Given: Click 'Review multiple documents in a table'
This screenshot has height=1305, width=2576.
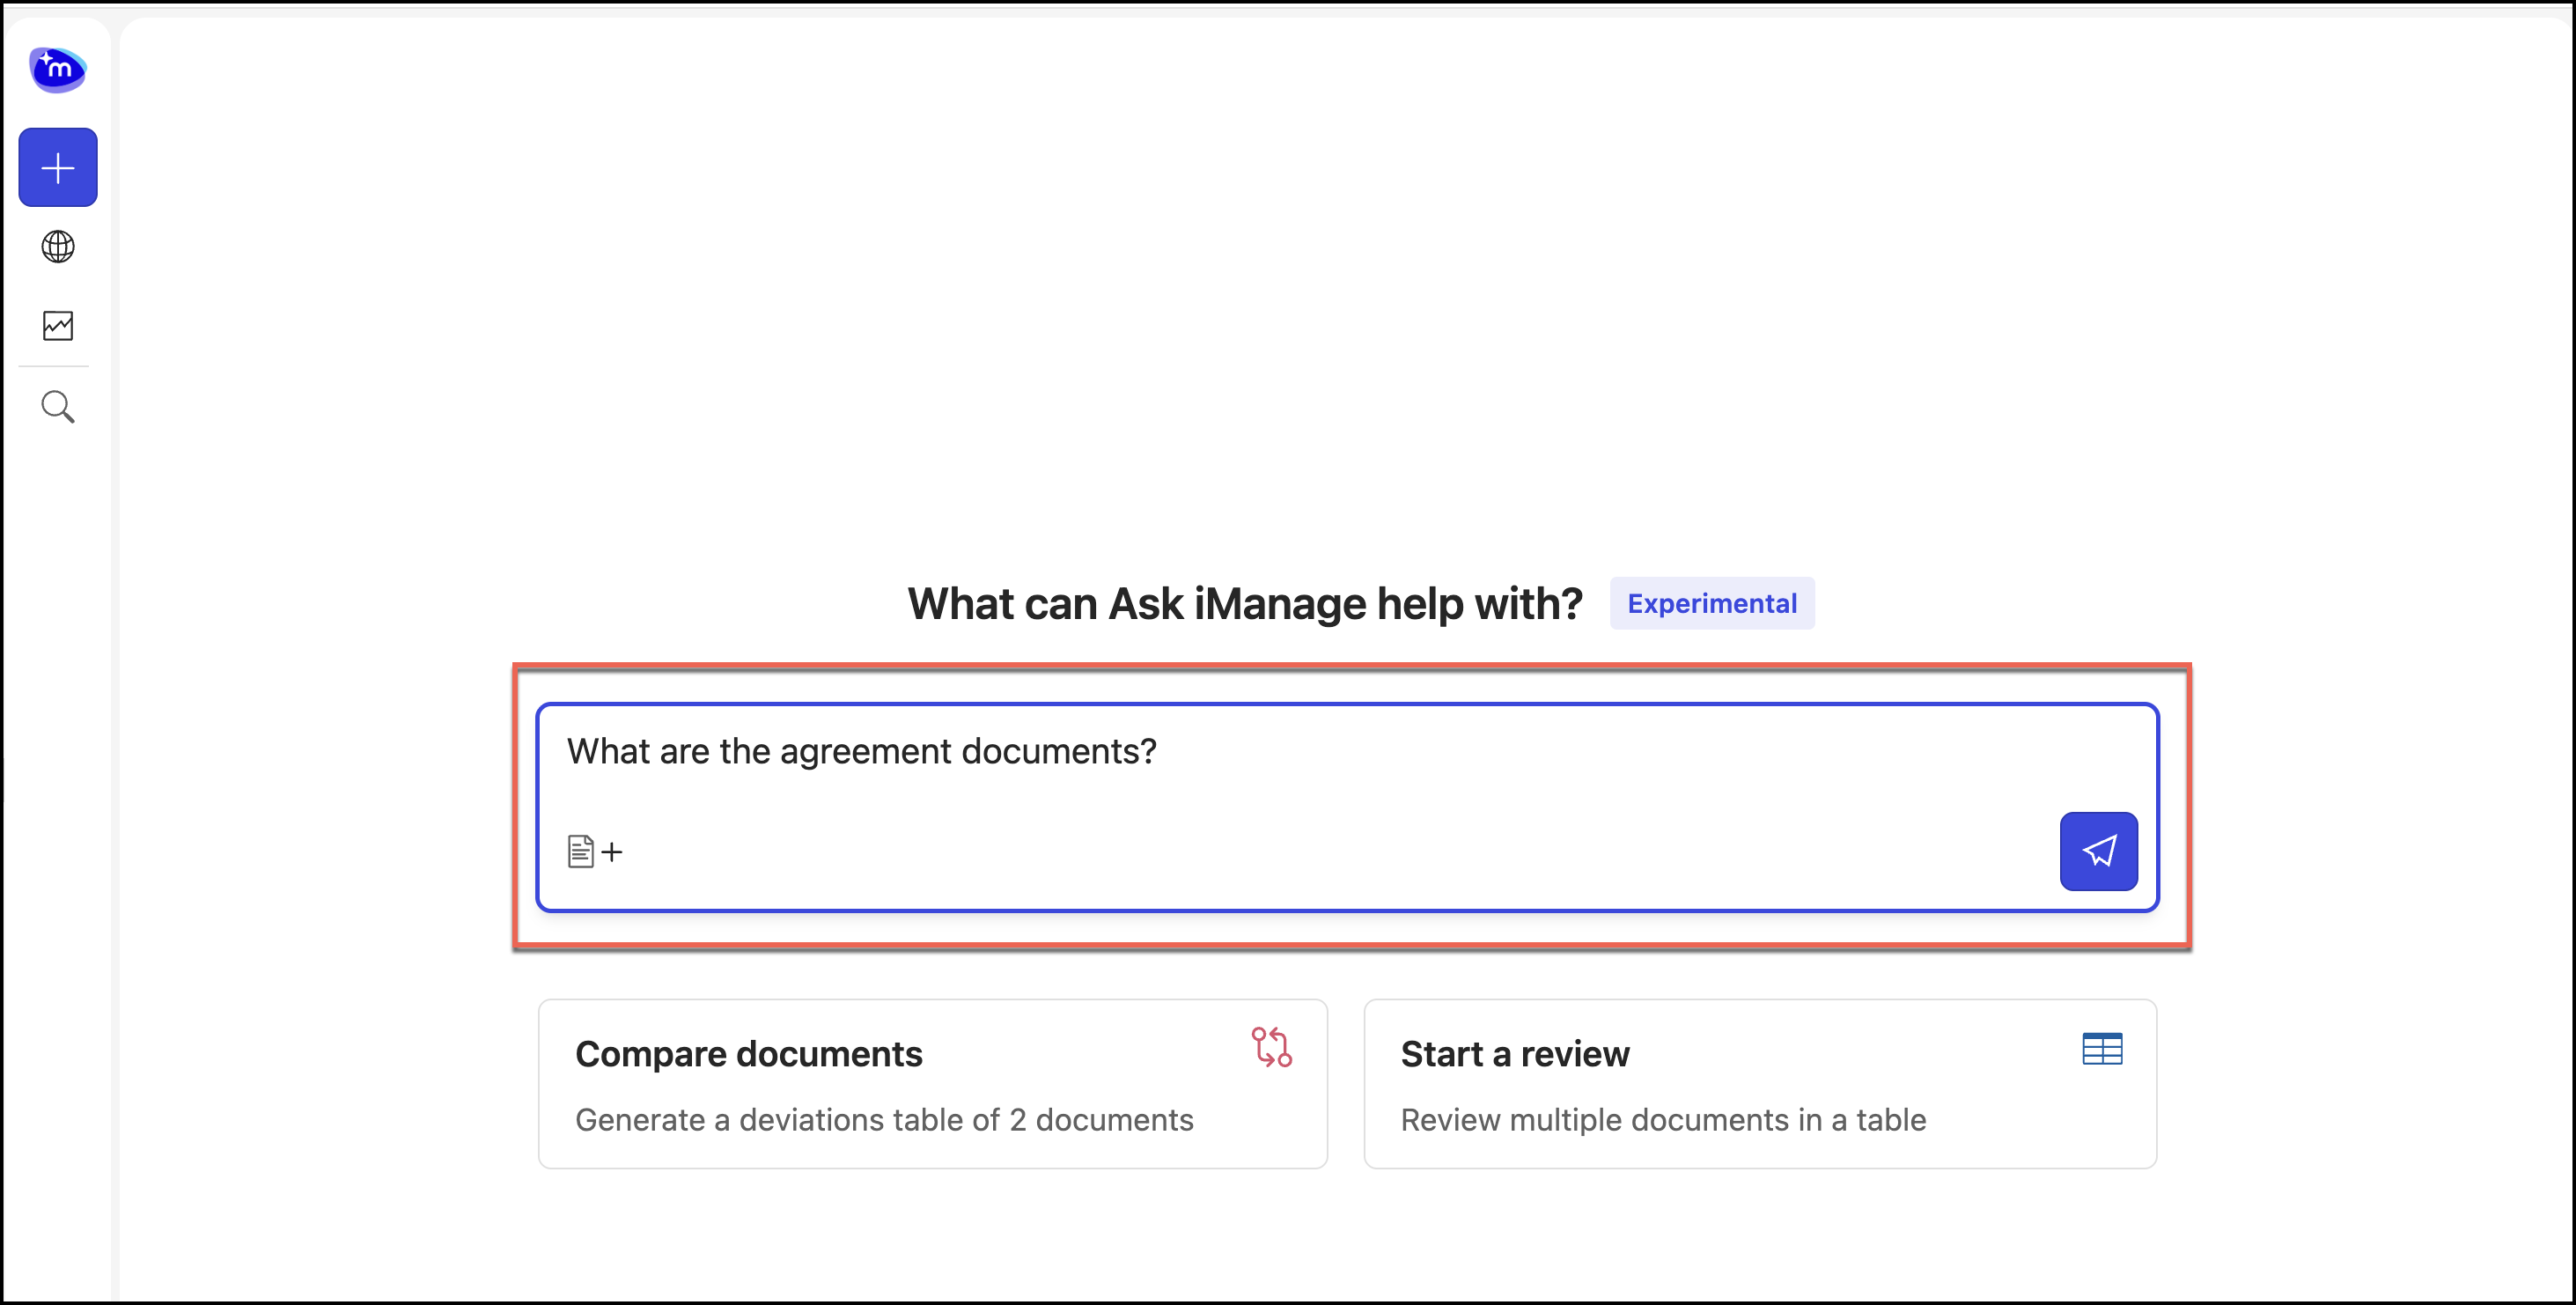Looking at the screenshot, I should [x=1663, y=1120].
